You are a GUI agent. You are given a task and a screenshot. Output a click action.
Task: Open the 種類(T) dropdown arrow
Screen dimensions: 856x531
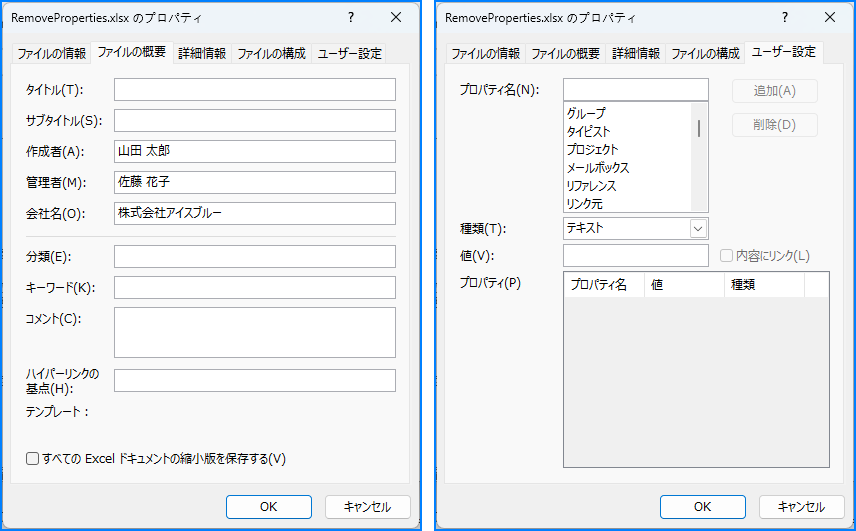(x=698, y=229)
